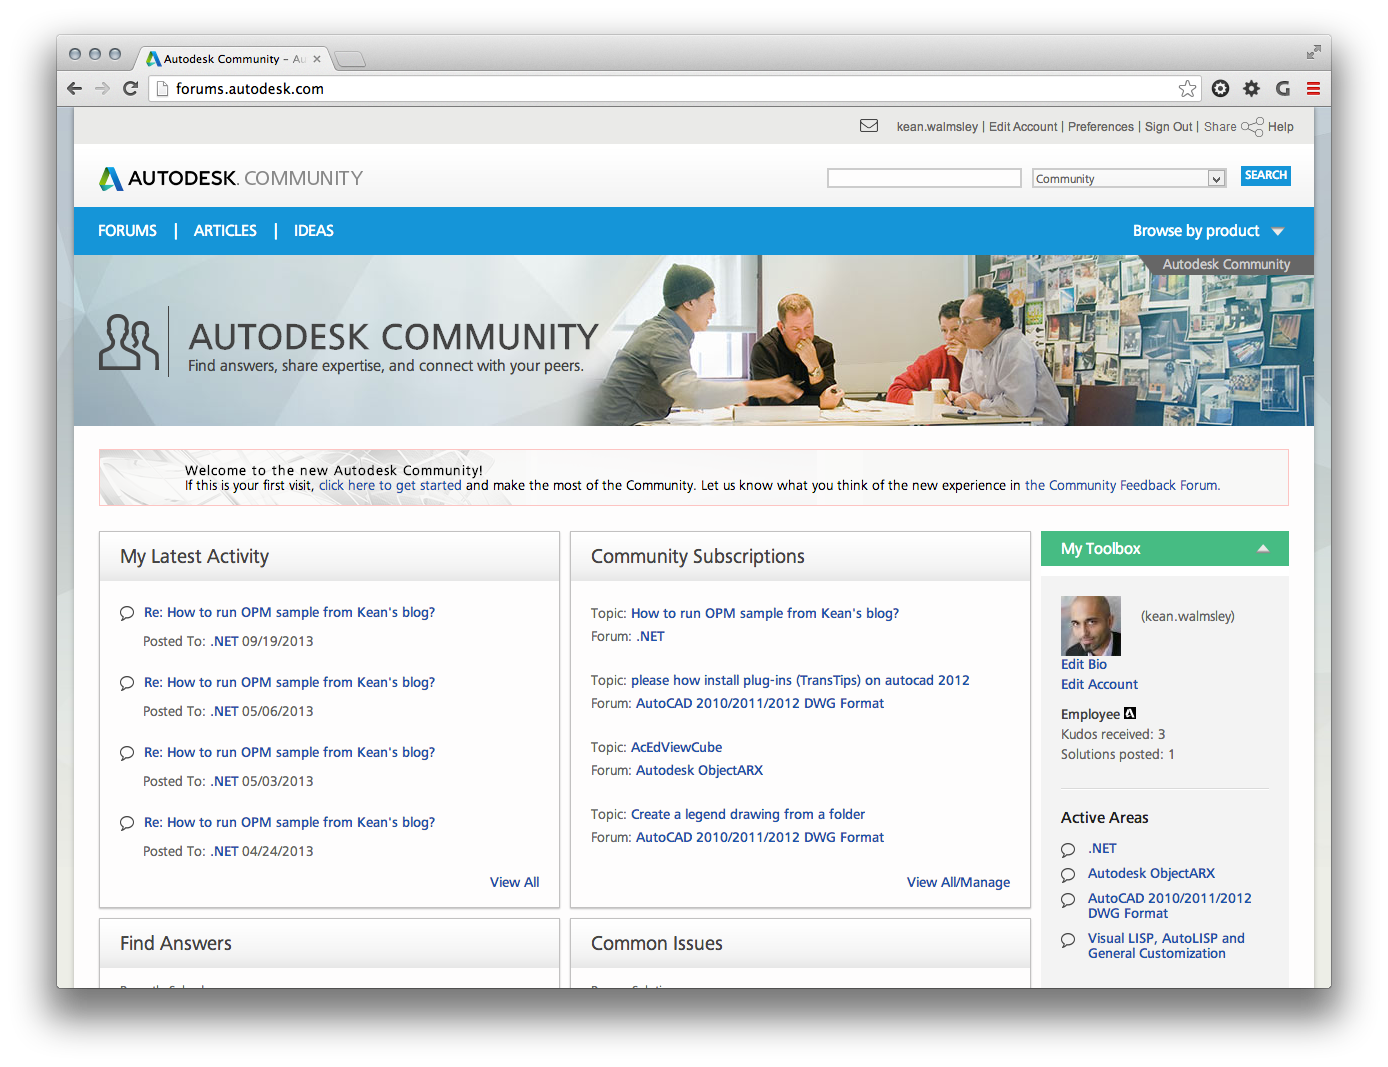1388x1067 pixels.
Task: Open Chrome hamburger menu icon
Action: (x=1313, y=89)
